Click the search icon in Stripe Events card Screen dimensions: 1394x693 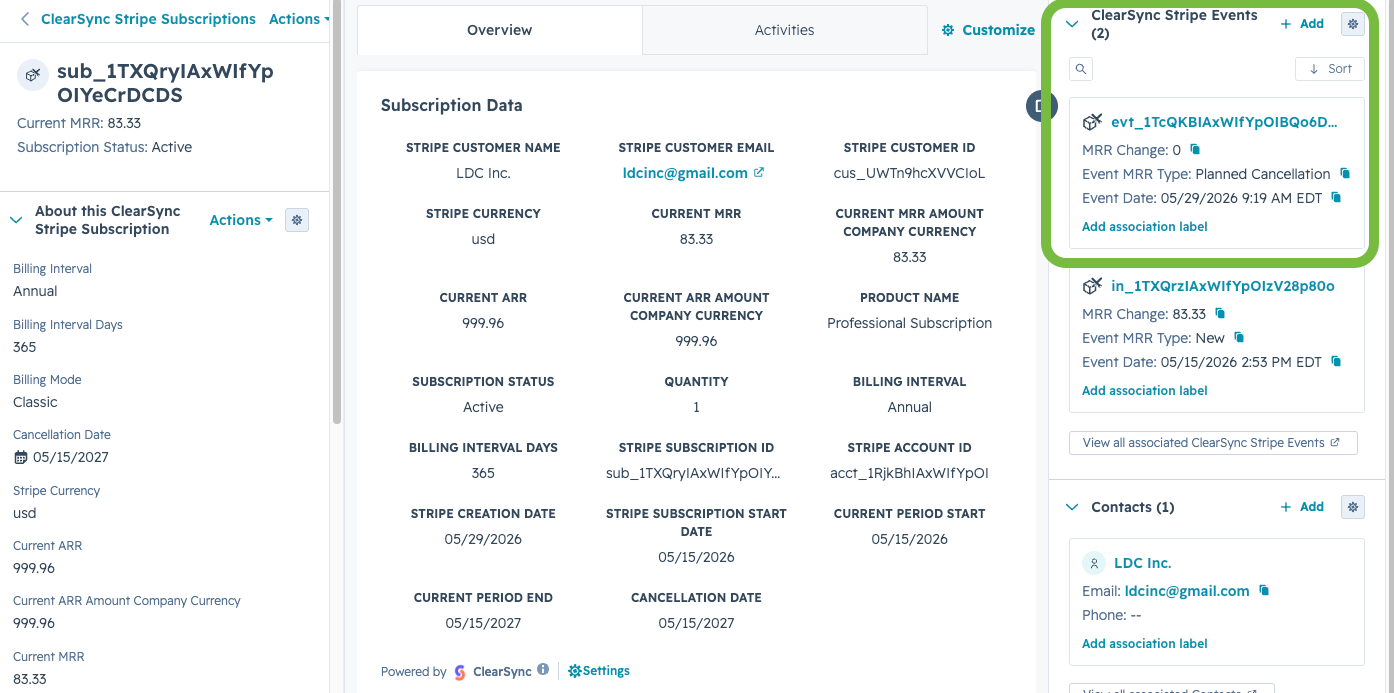(1080, 69)
